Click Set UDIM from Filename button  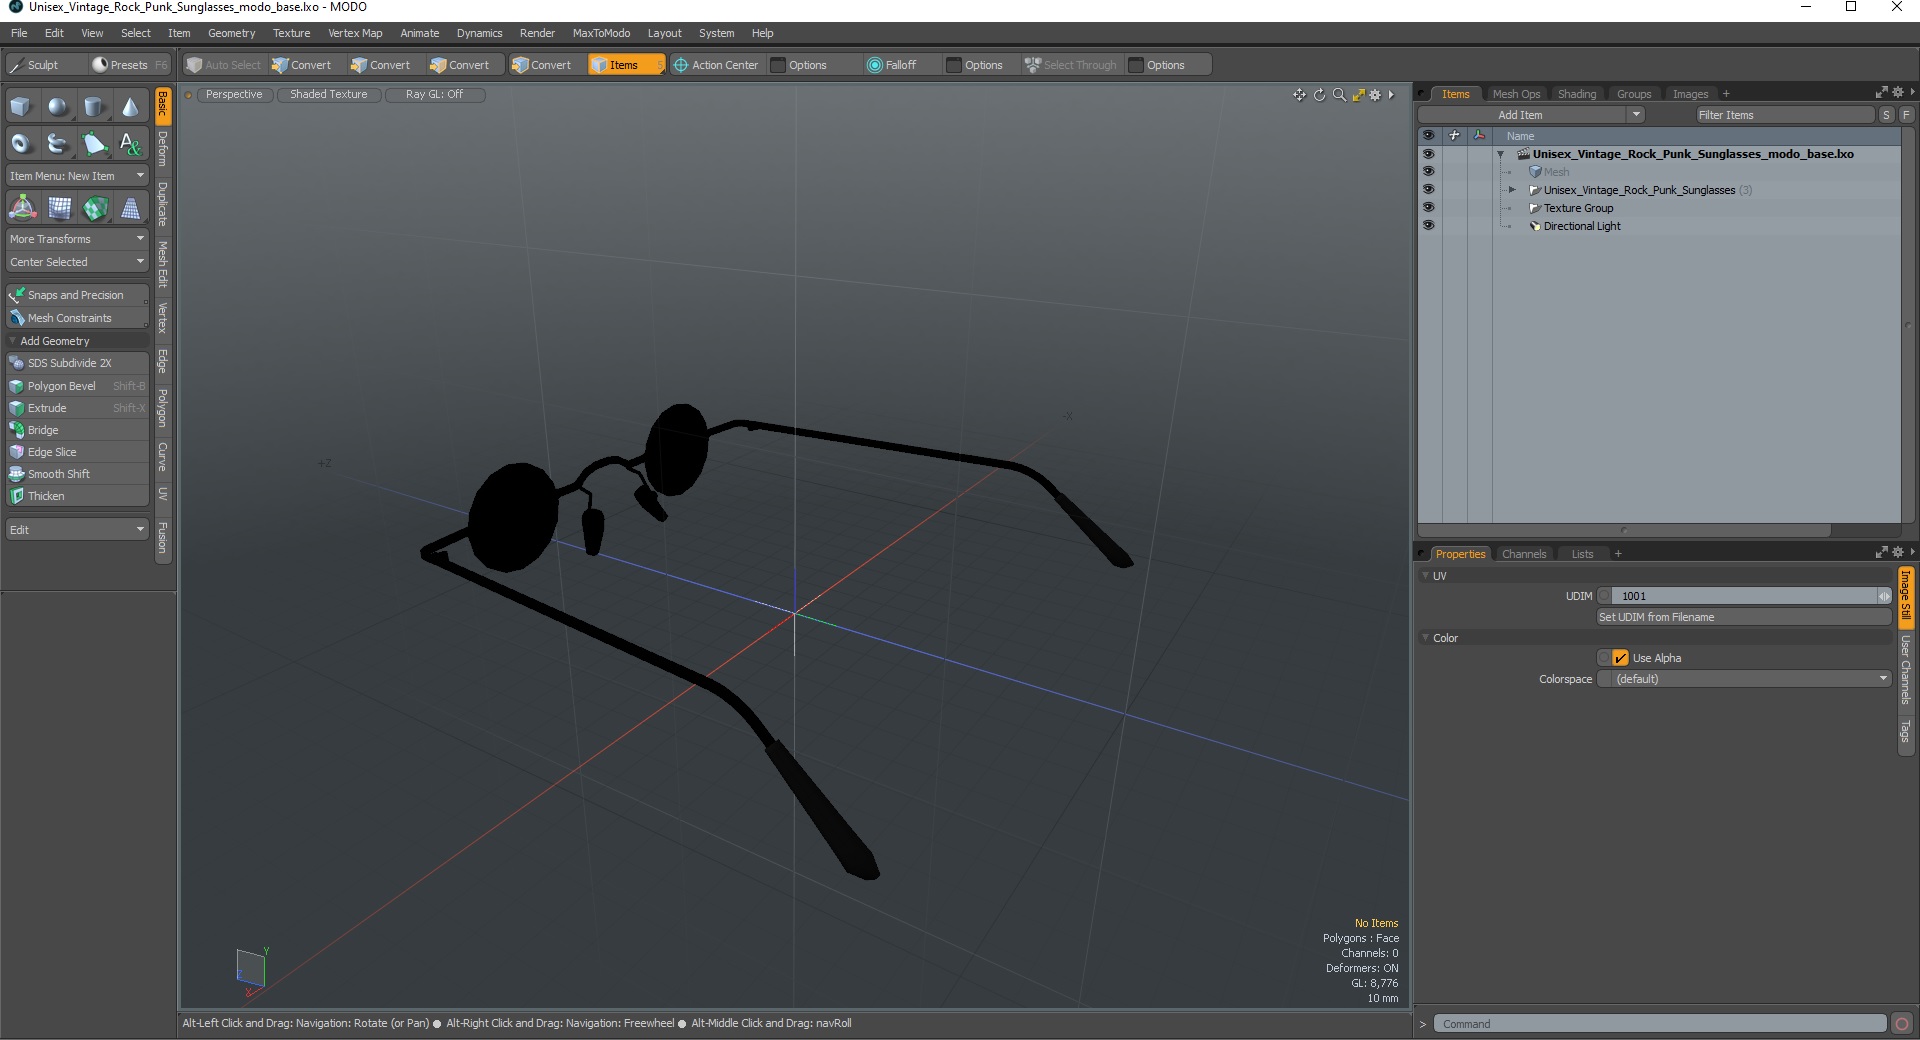pyautogui.click(x=1744, y=617)
